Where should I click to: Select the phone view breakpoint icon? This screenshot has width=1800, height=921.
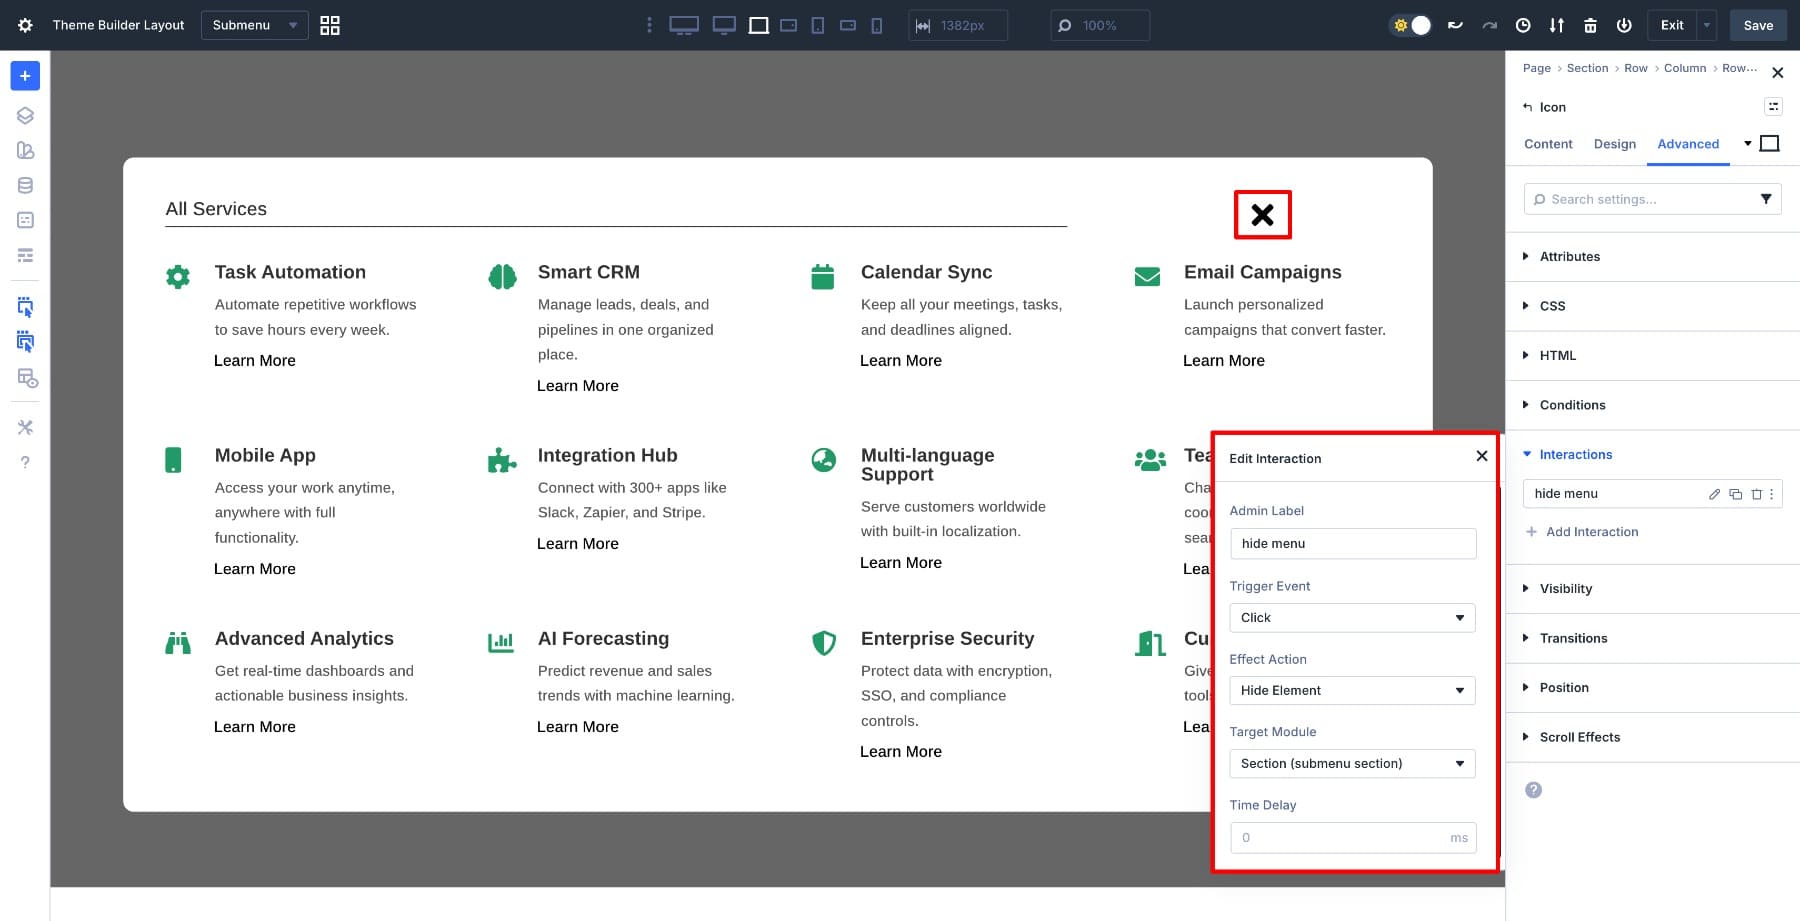877,25
